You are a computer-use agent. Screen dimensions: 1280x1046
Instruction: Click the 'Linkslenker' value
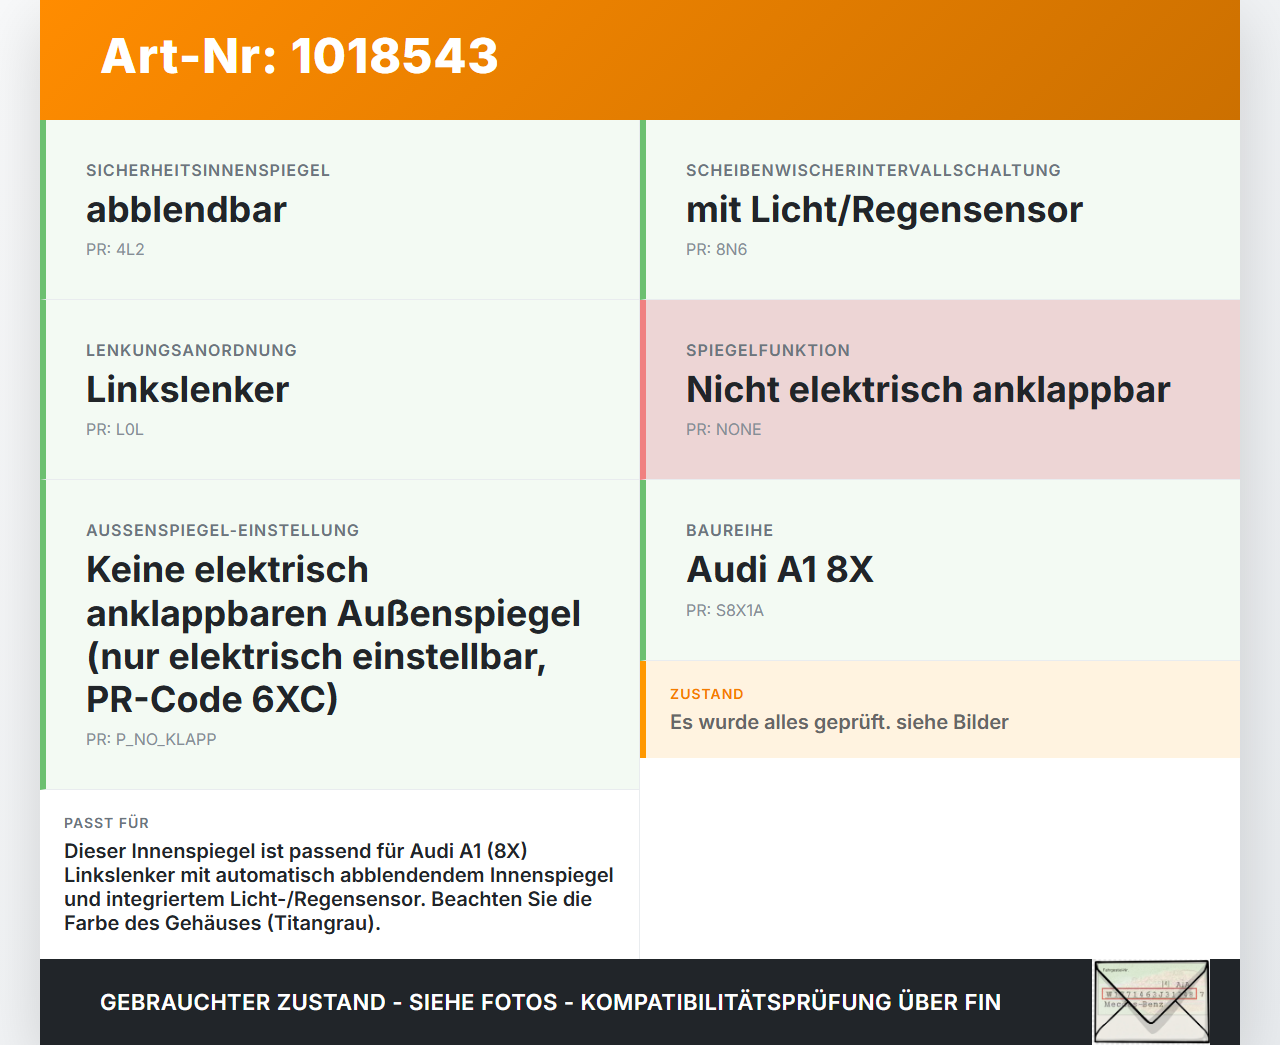coord(187,390)
